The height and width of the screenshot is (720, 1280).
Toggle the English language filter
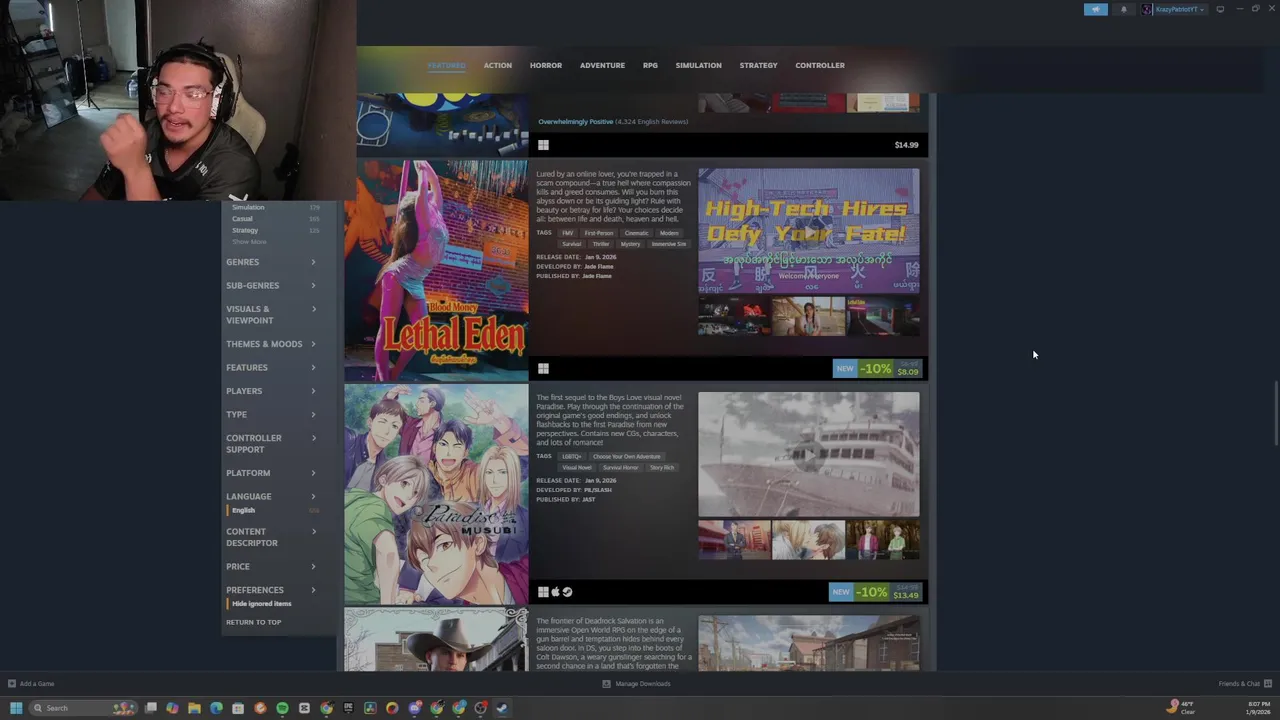tap(273, 510)
